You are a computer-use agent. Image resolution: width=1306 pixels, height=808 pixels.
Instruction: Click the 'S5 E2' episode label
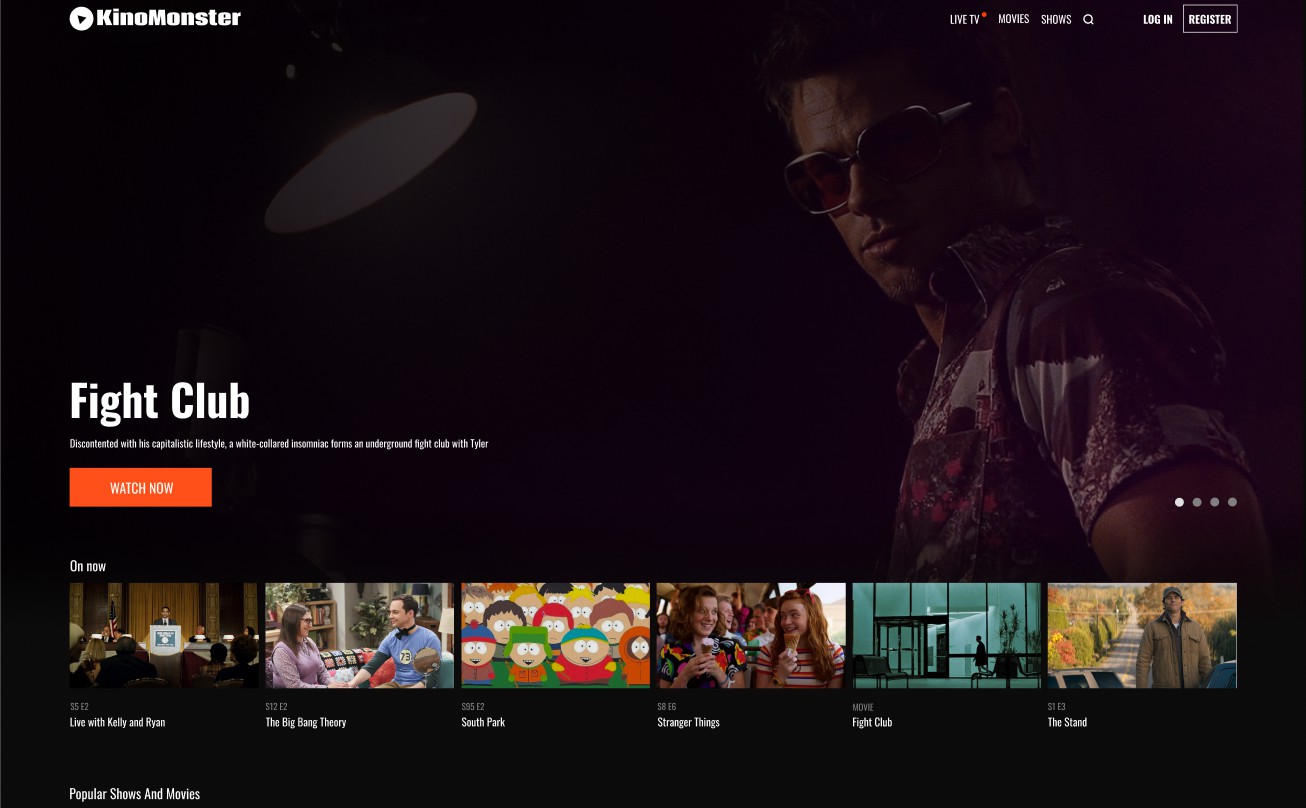(x=79, y=707)
